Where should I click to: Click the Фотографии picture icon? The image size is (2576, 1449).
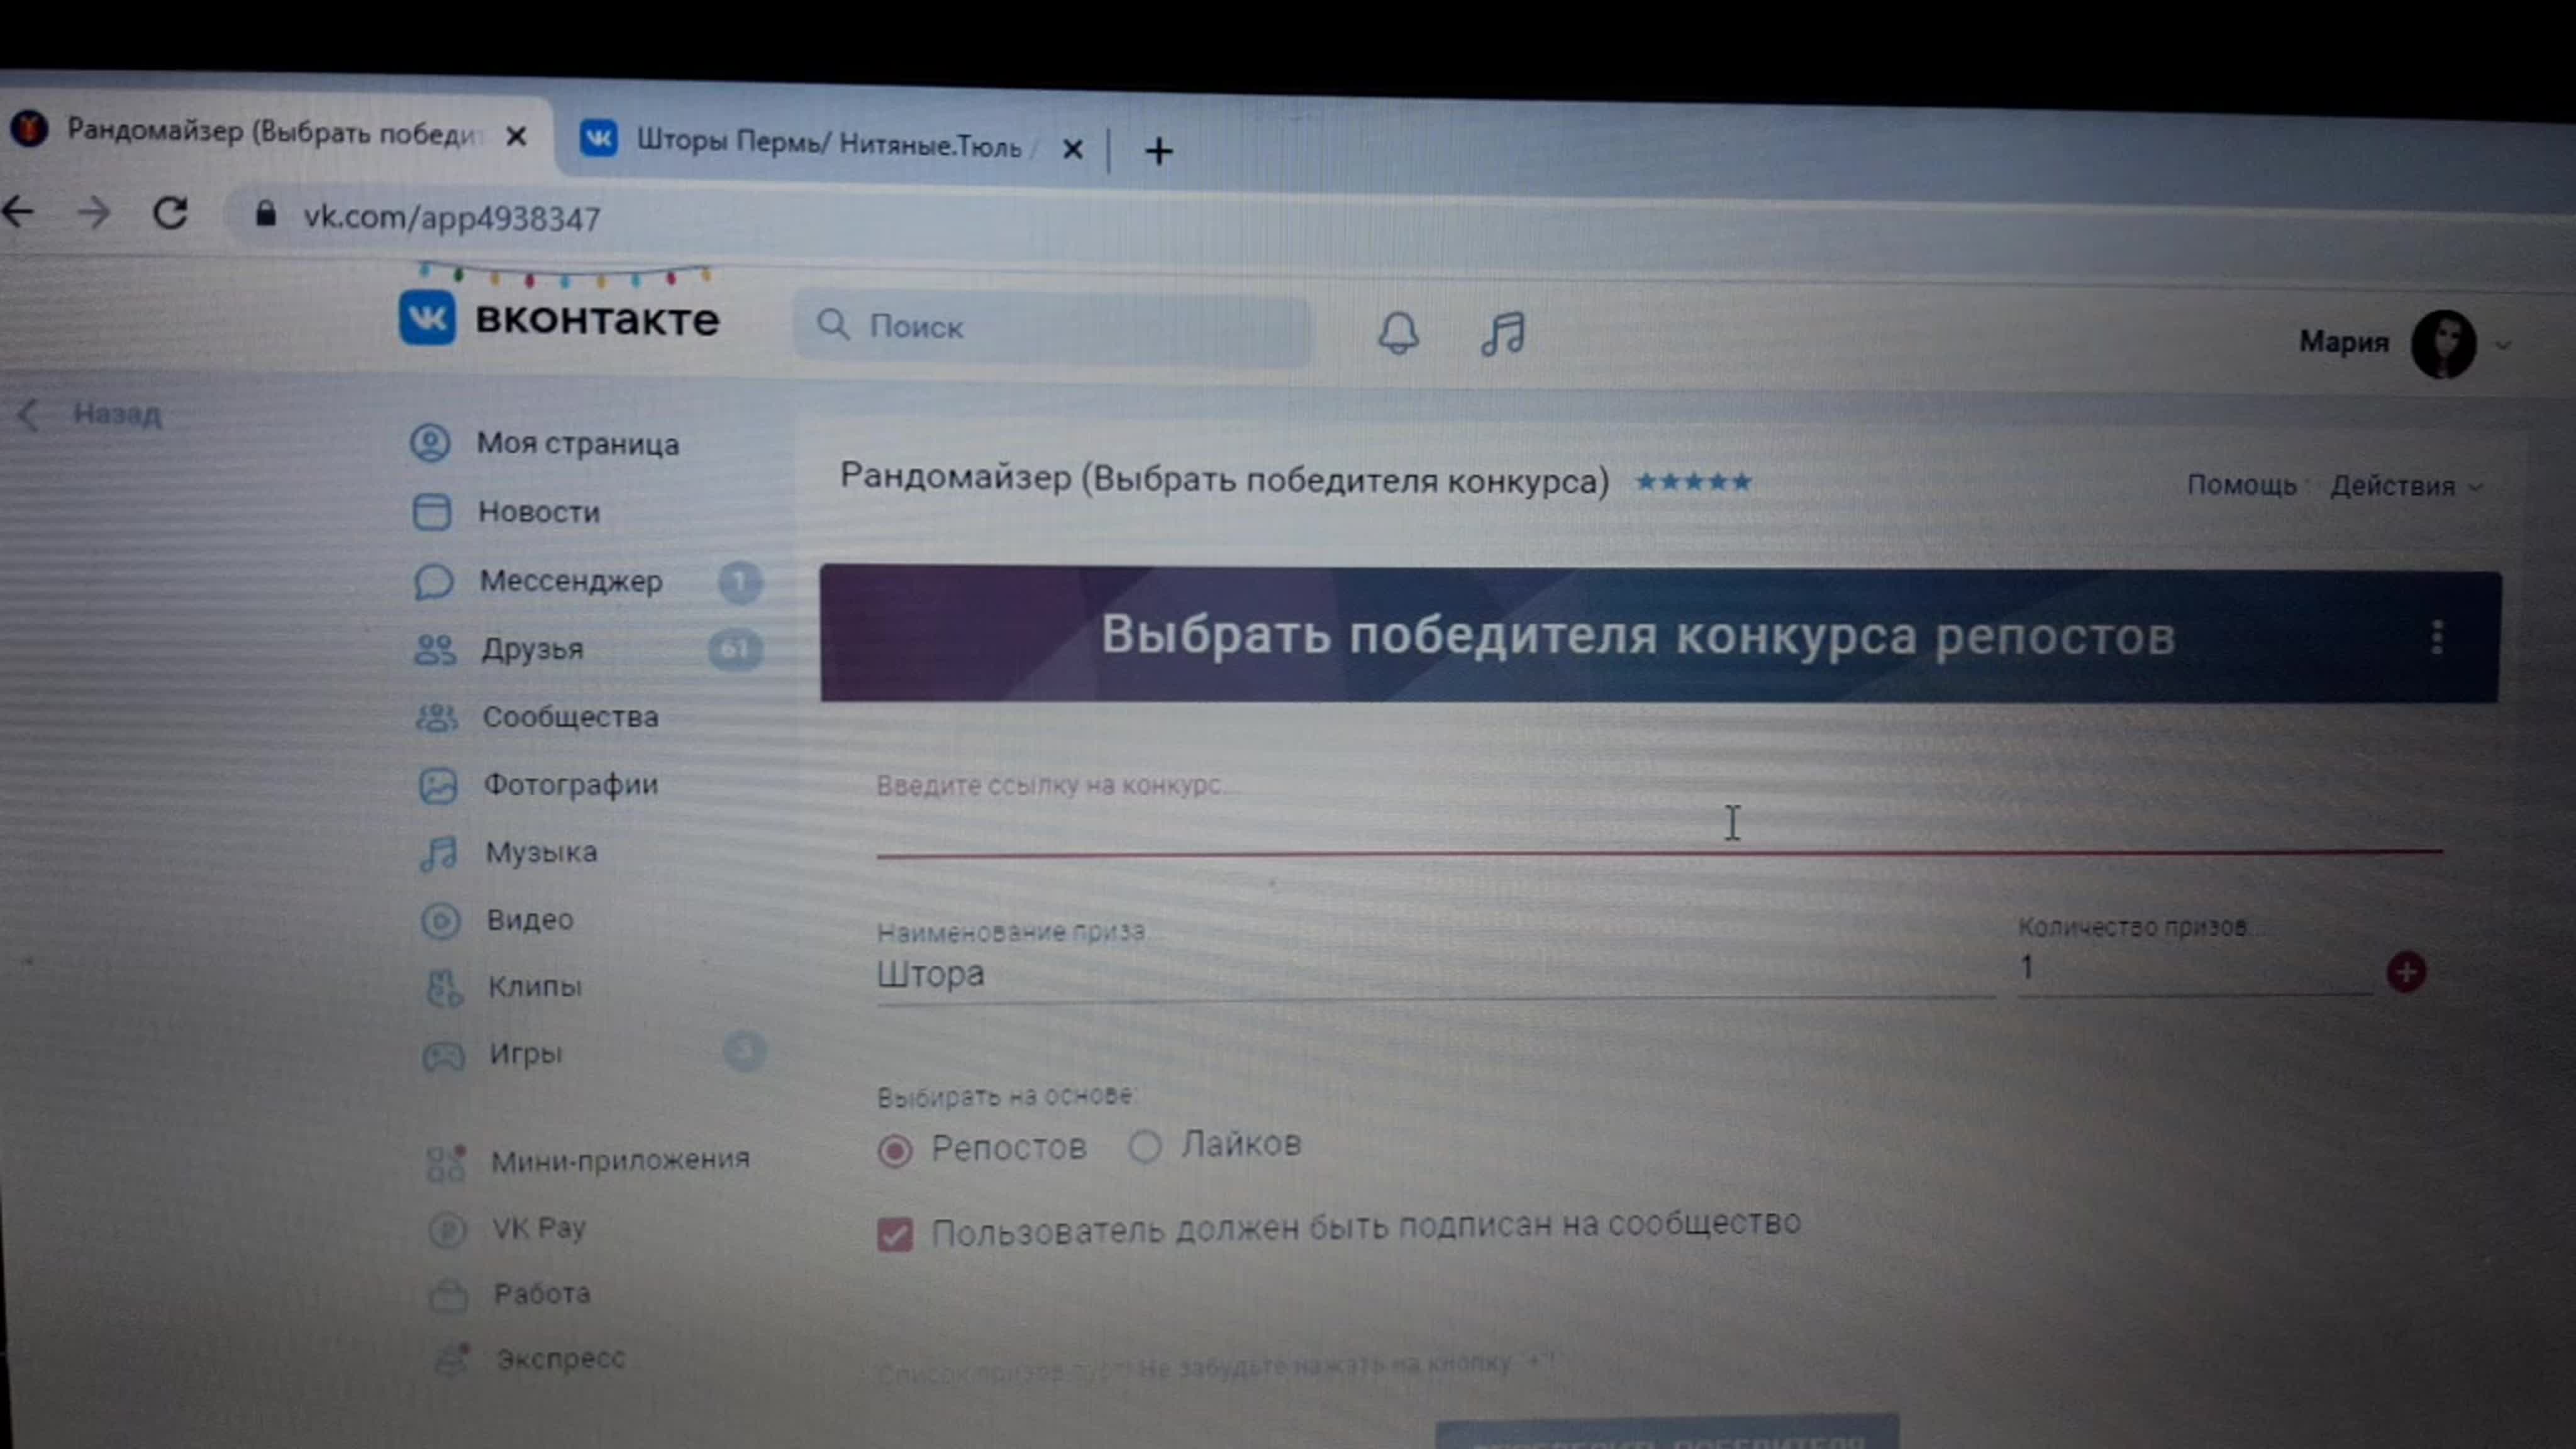coord(438,785)
